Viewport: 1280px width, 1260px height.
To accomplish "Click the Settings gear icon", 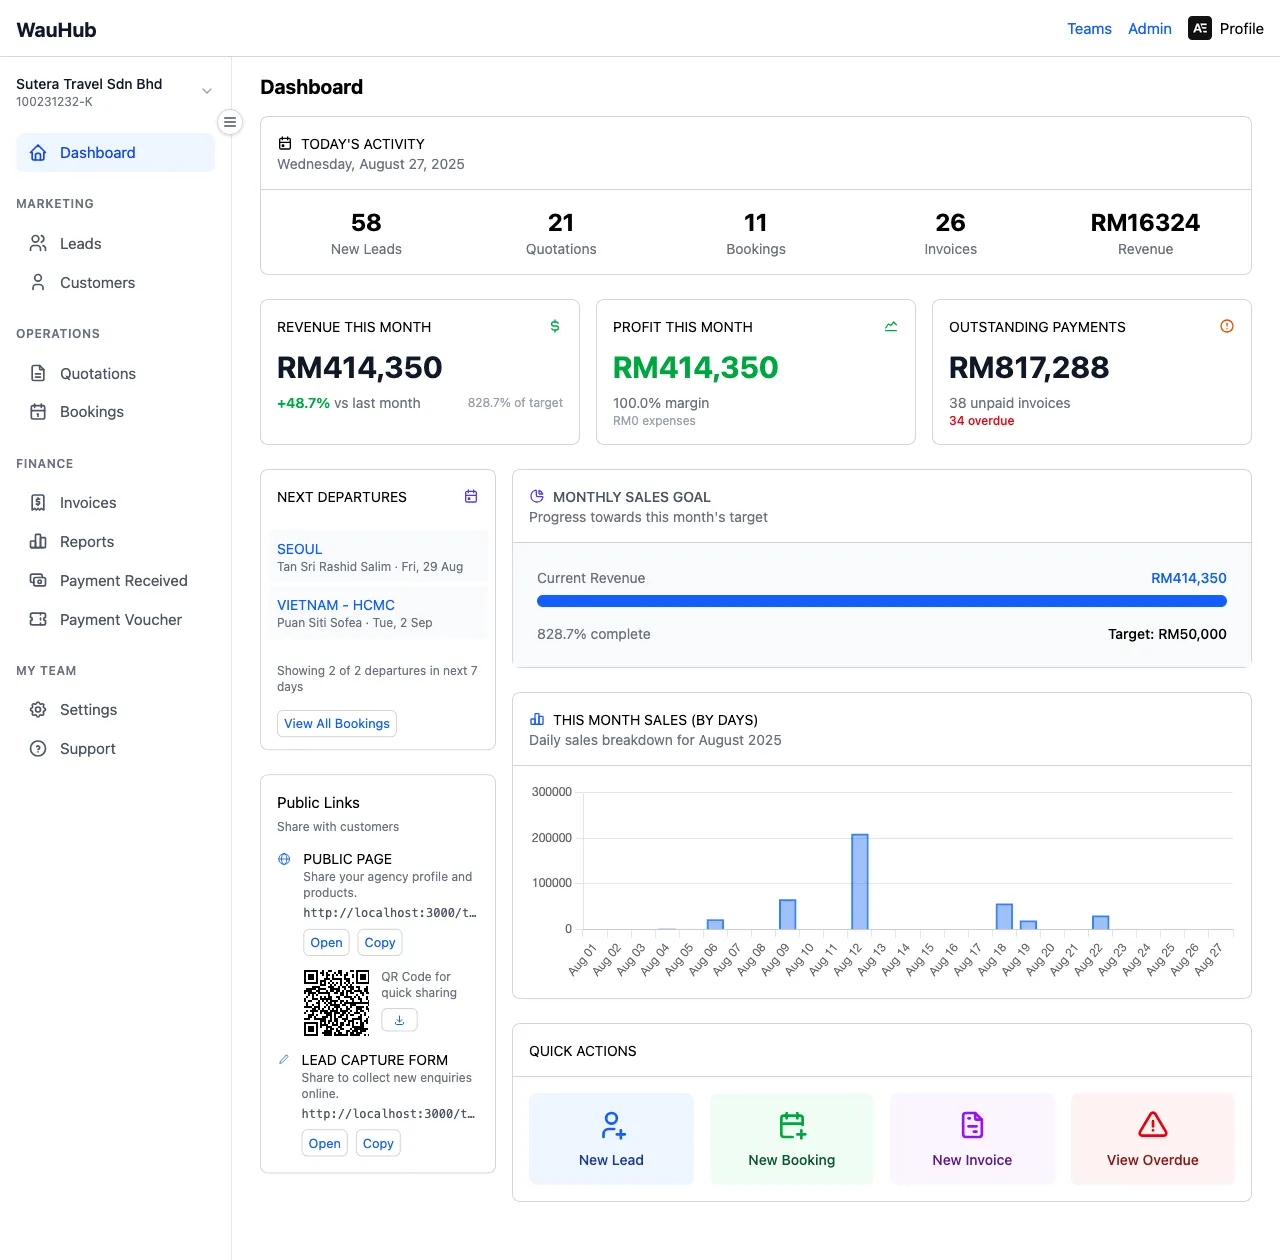I will tap(38, 709).
